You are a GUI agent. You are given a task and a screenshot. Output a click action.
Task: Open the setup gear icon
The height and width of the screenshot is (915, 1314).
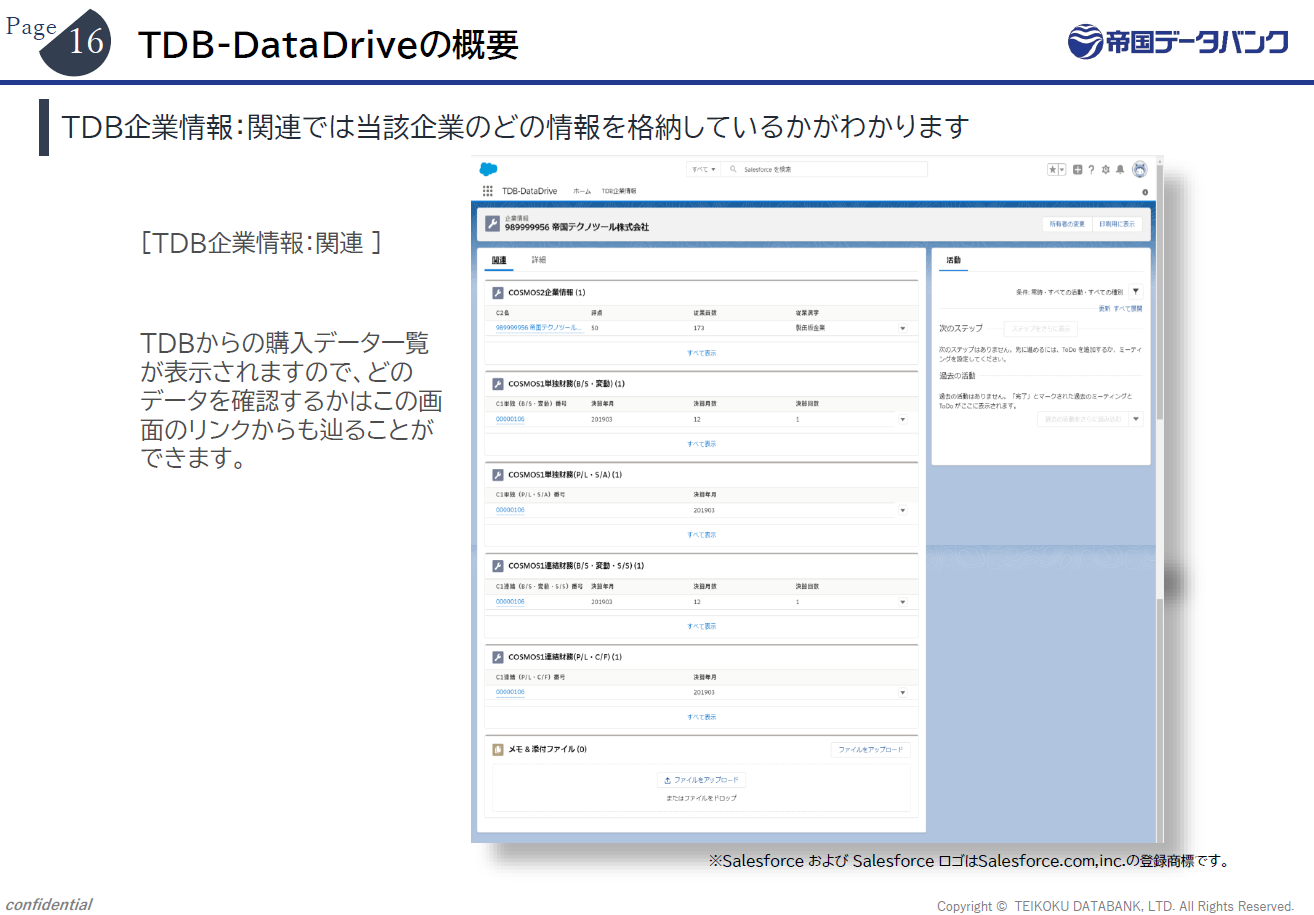coord(1106,169)
